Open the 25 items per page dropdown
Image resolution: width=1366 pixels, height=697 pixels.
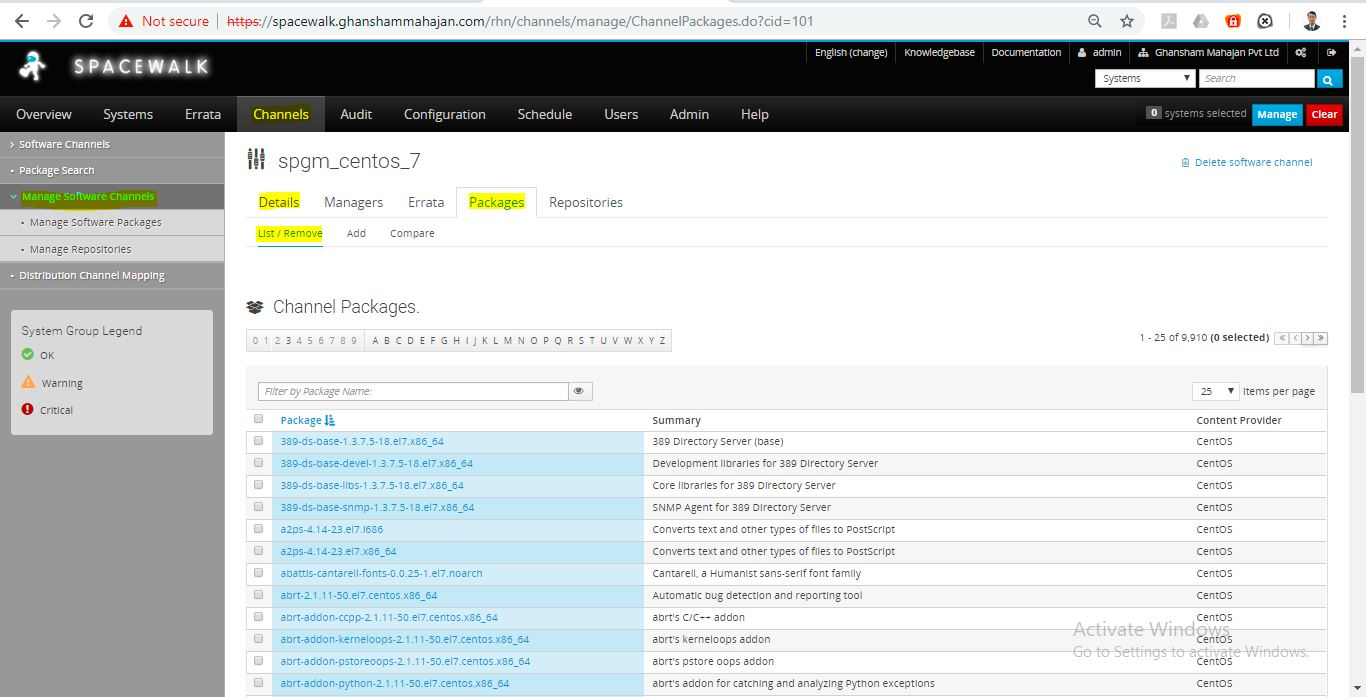coord(1215,391)
